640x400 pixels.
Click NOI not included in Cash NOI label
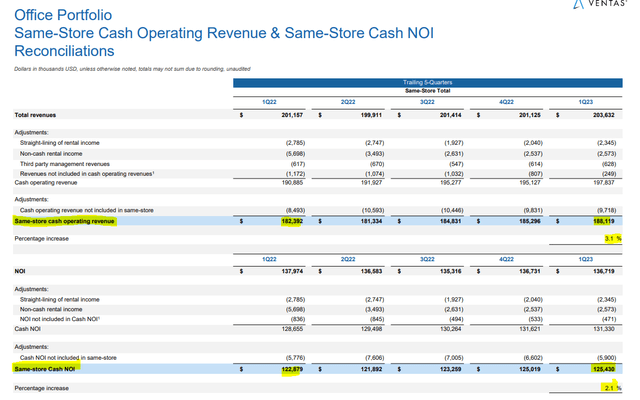(x=61, y=319)
